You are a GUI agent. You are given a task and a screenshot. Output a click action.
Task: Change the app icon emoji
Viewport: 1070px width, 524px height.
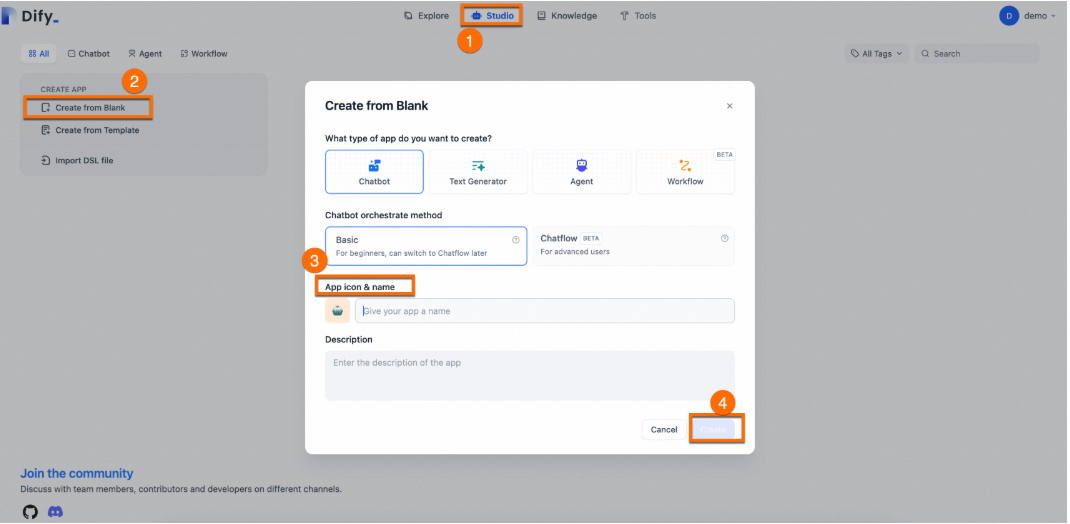click(337, 310)
